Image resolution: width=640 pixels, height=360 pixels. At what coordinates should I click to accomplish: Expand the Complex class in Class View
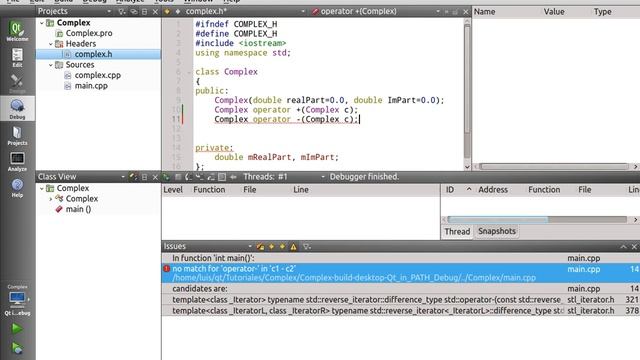51,199
